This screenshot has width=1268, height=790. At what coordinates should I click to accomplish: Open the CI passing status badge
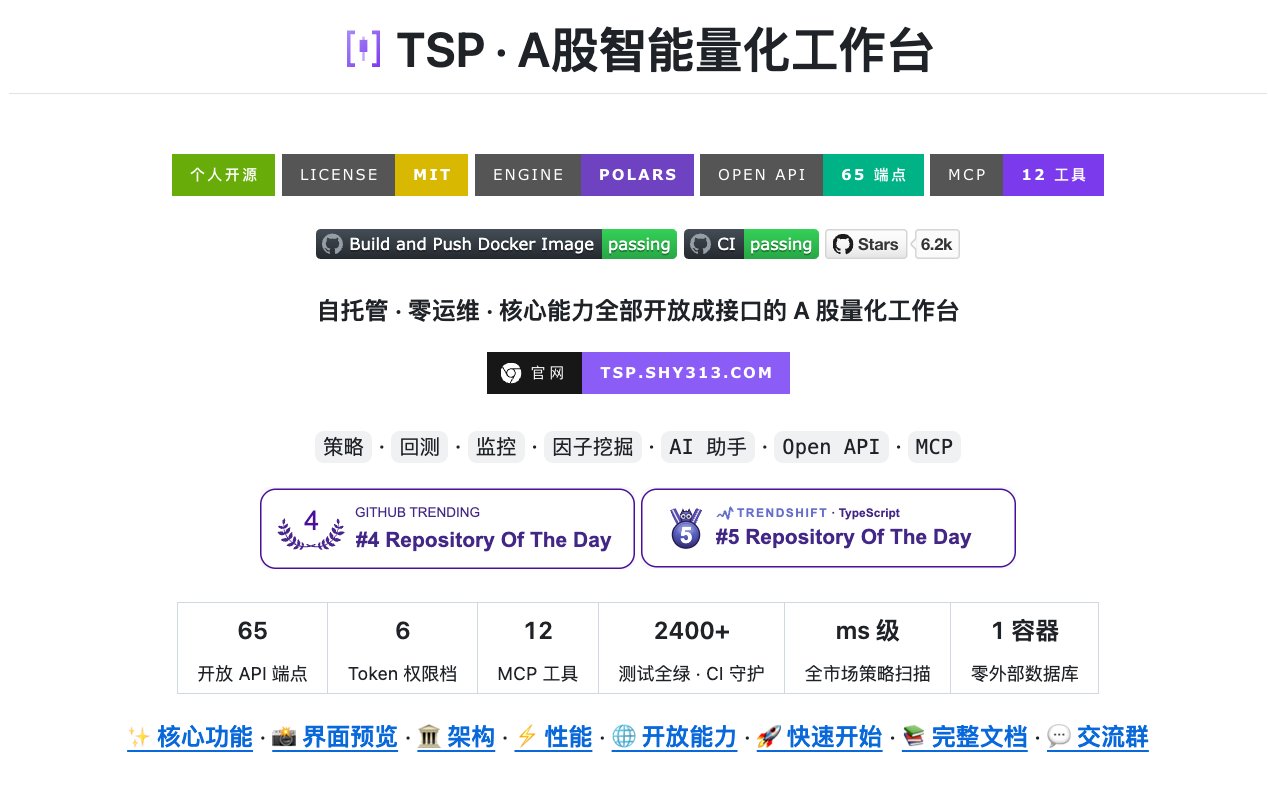tap(751, 244)
